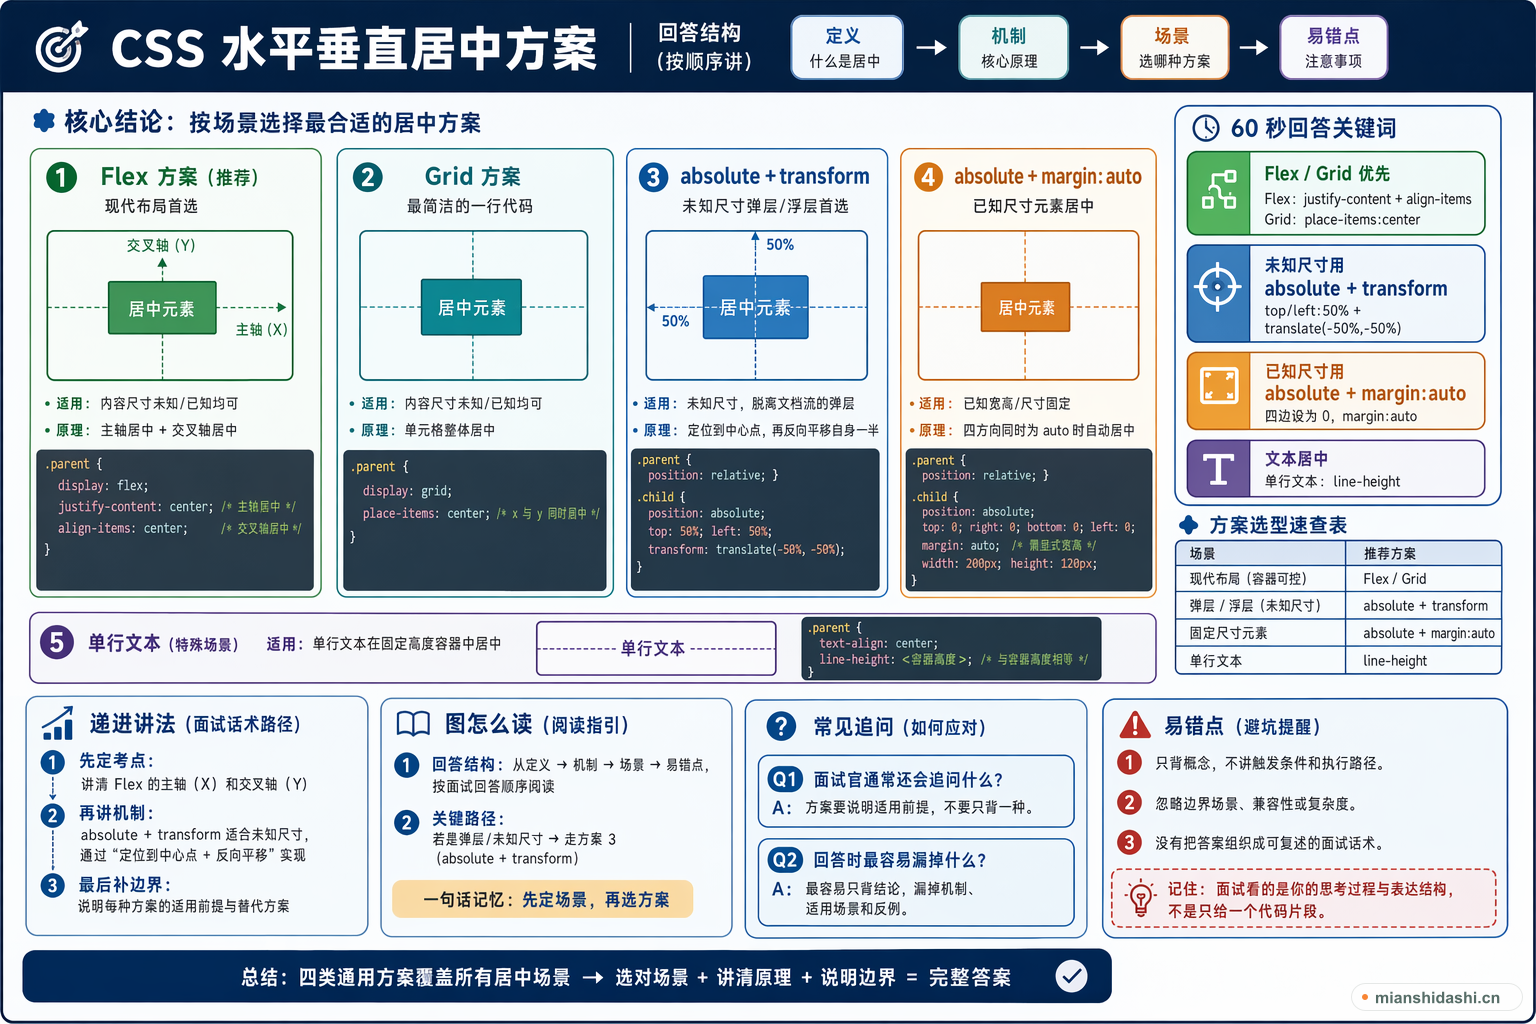The image size is (1536, 1024).
Task: Click the absolute + margin:auto table cell
Action: (1425, 633)
